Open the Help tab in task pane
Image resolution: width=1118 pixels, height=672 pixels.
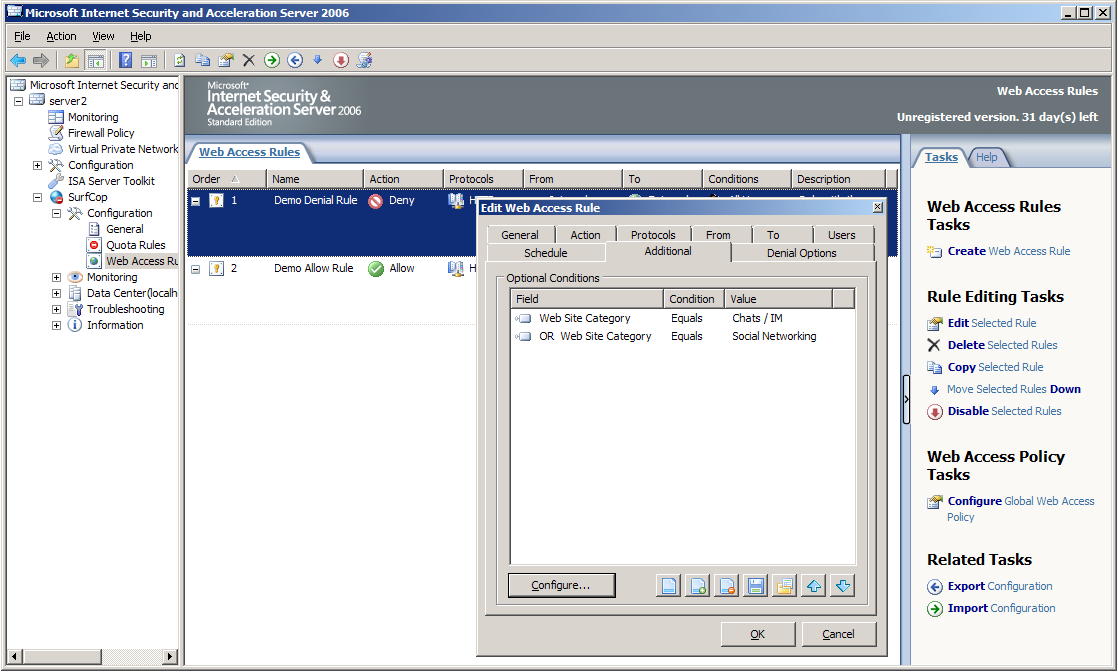987,157
